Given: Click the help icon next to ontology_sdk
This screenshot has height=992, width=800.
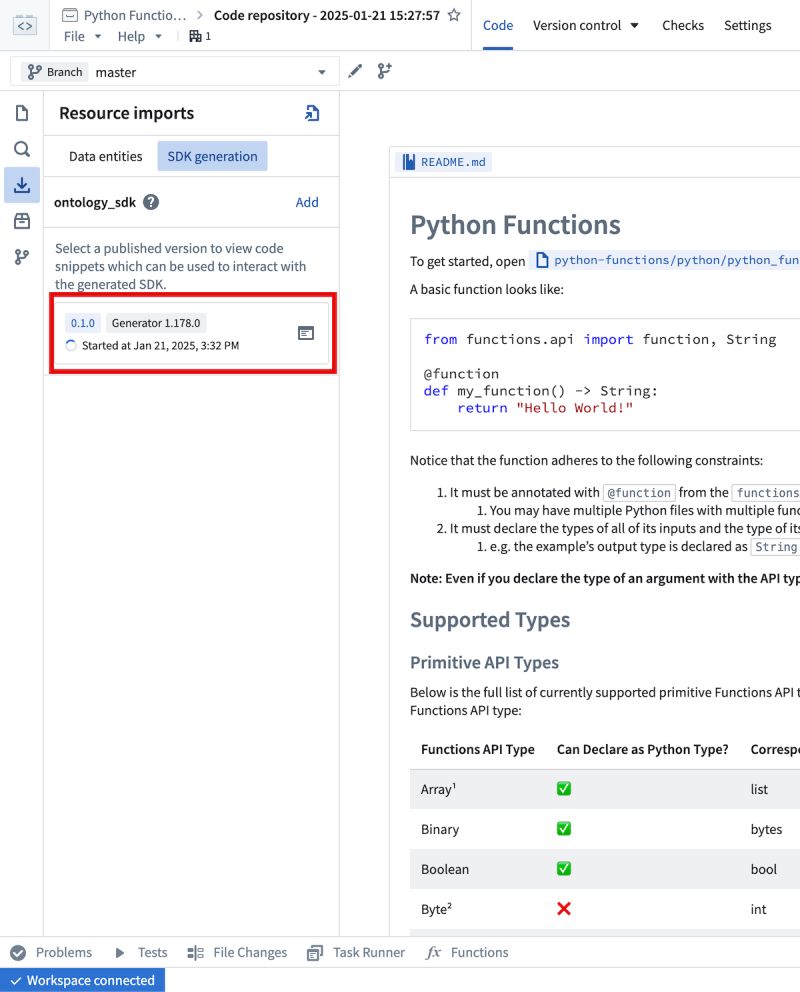Looking at the screenshot, I should pos(150,202).
